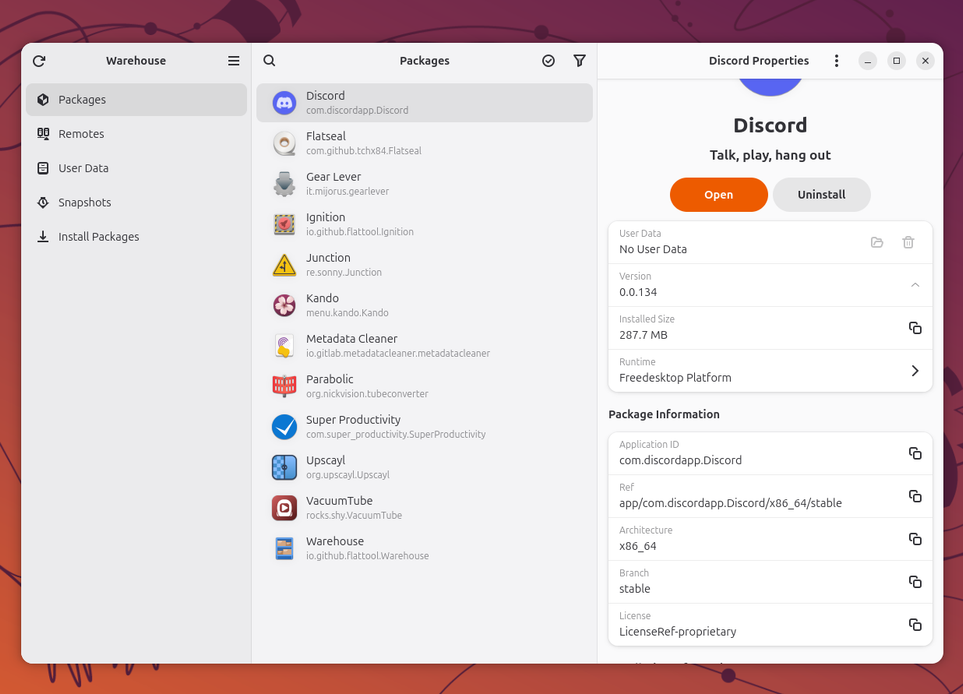Click the version value 0.0.134

(638, 292)
